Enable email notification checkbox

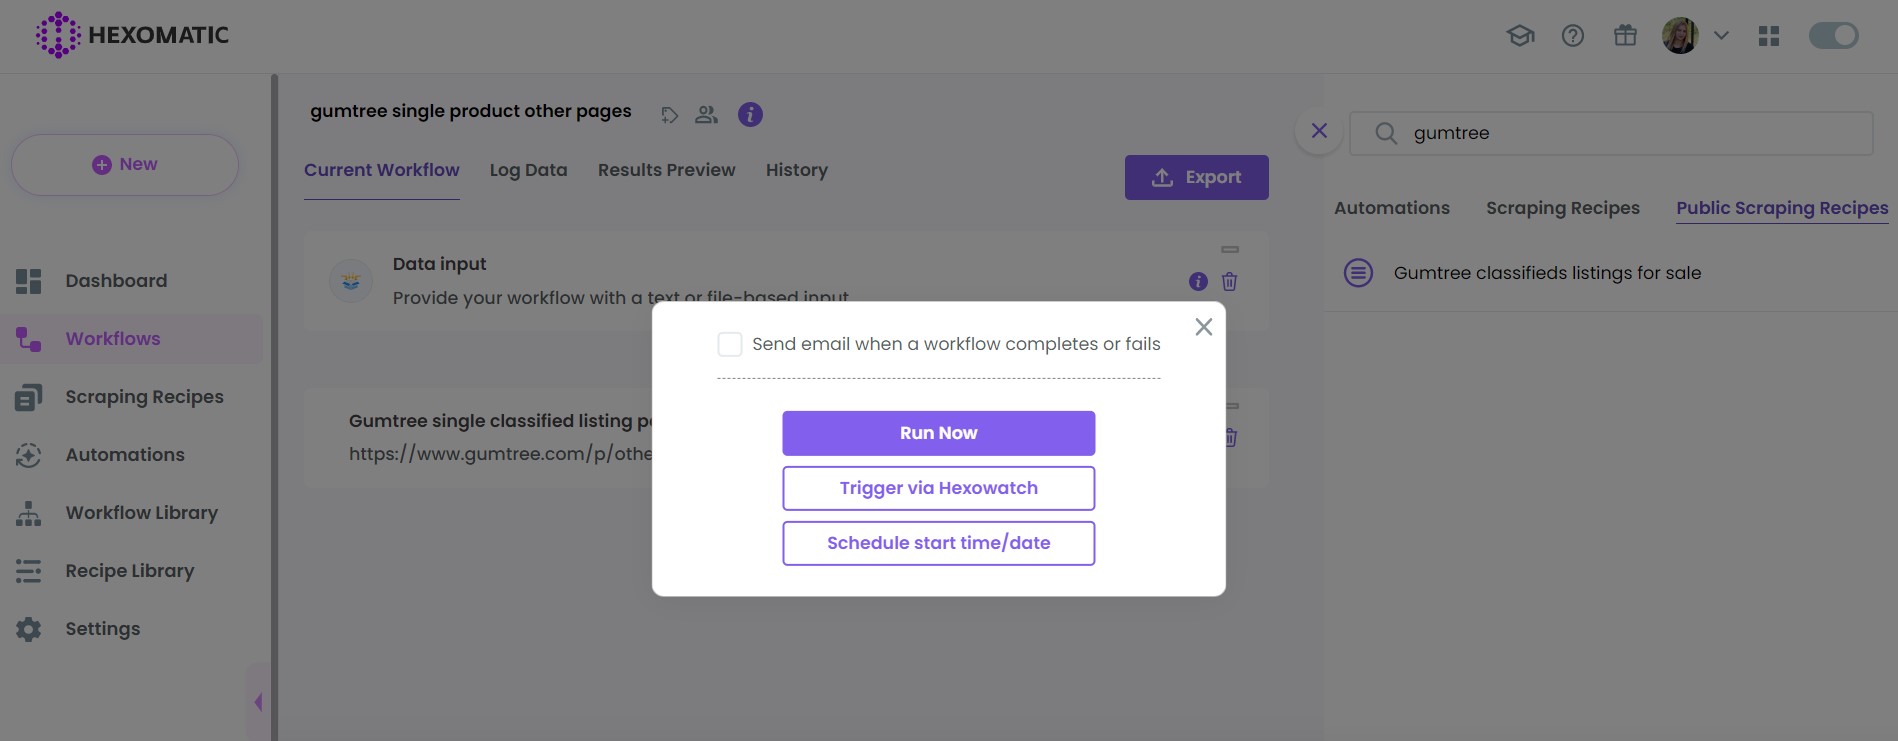[x=730, y=344]
